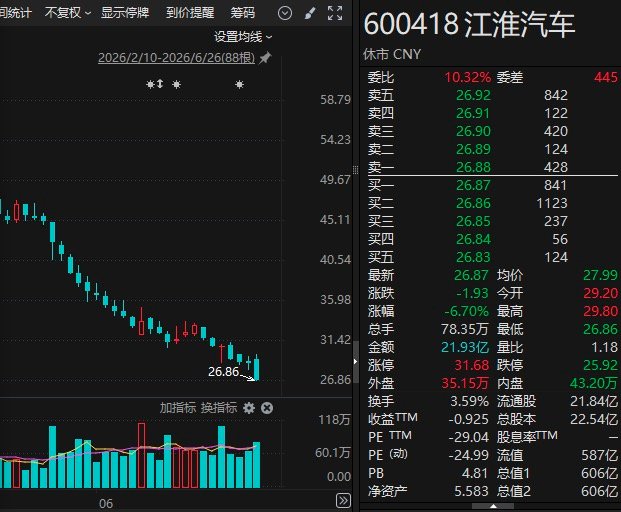Click 净资产 value 5.583
The height and width of the screenshot is (512, 621).
click(x=471, y=491)
